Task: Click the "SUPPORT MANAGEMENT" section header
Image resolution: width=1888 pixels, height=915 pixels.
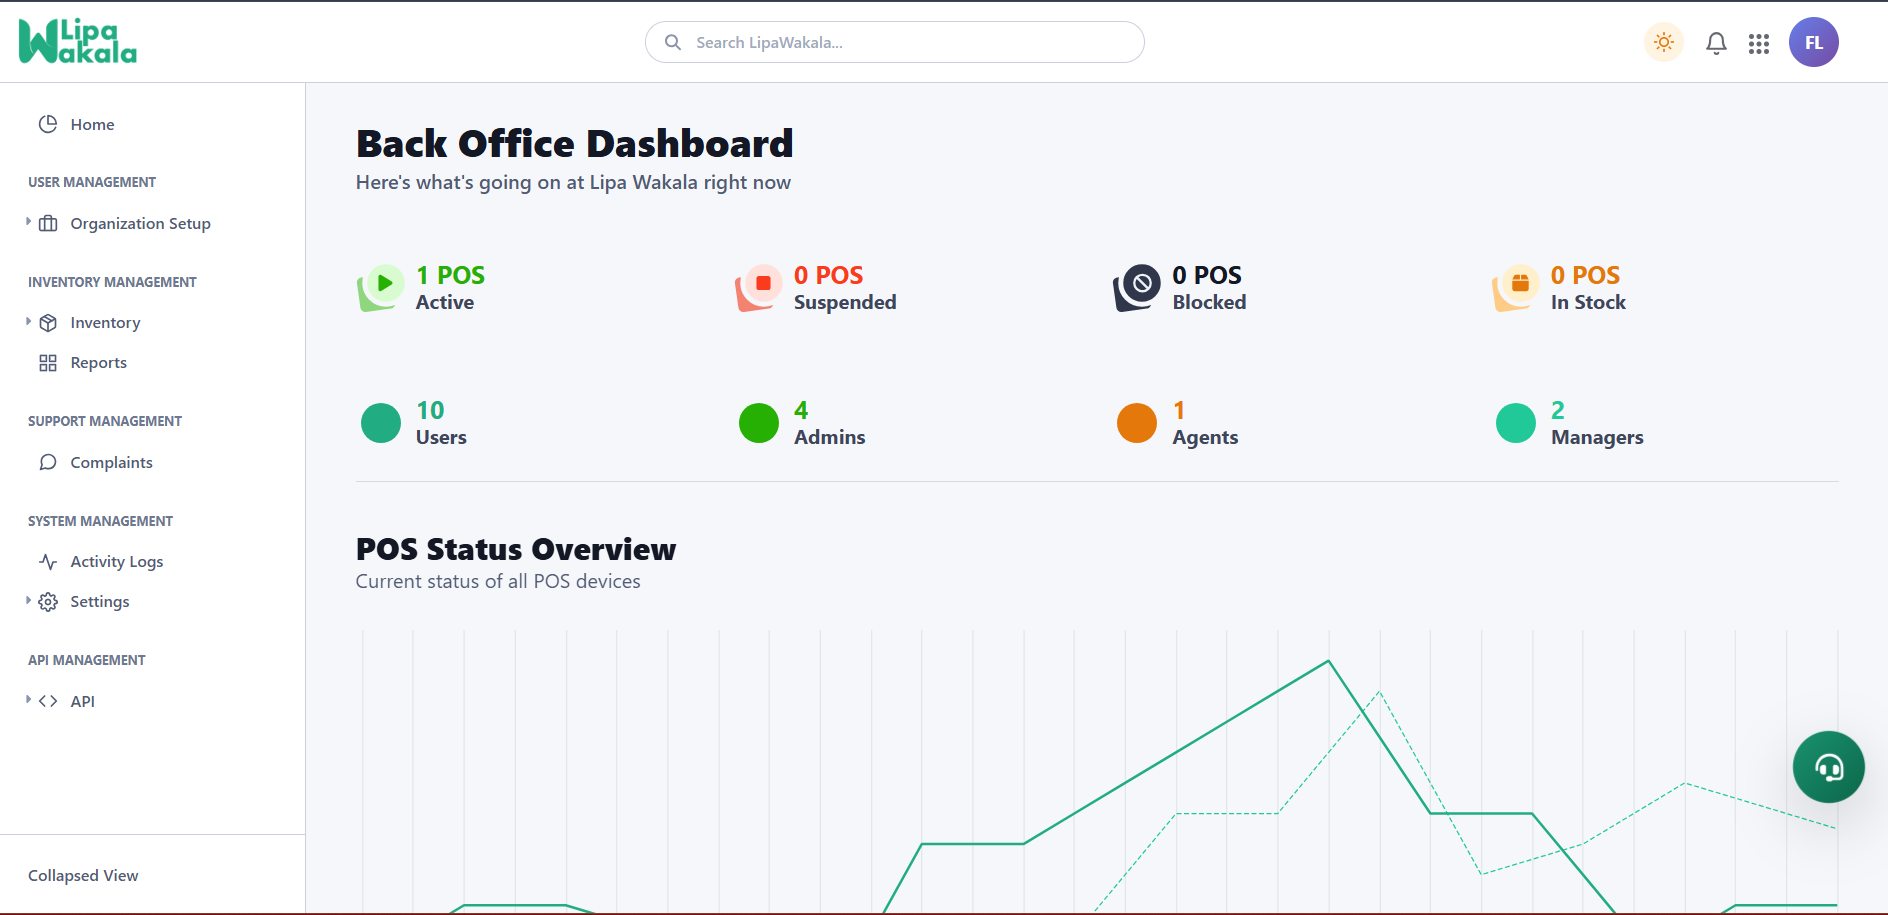Action: tap(105, 421)
